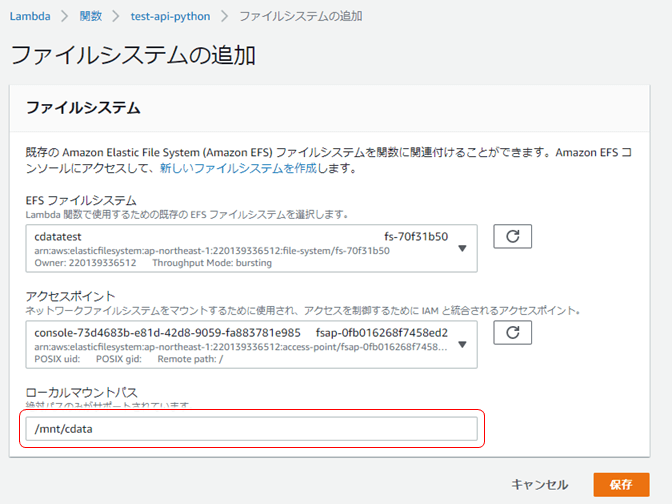672x504 pixels.
Task: Click the access-point ARN text line
Action: (241, 347)
